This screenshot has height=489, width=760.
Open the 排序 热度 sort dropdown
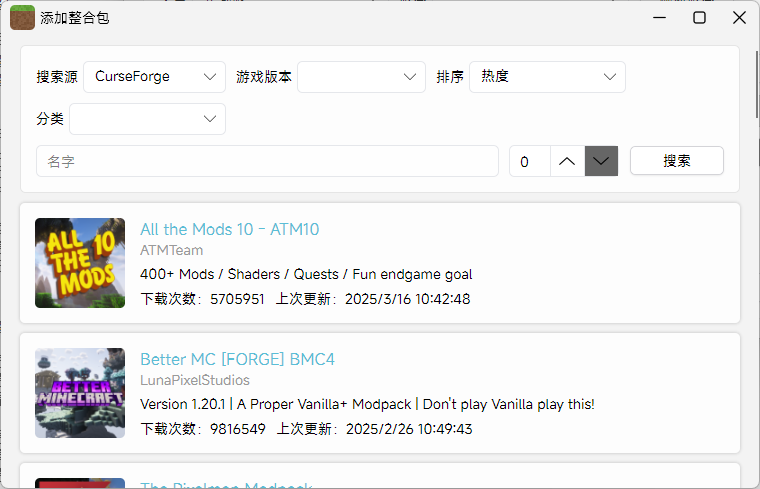(x=547, y=77)
